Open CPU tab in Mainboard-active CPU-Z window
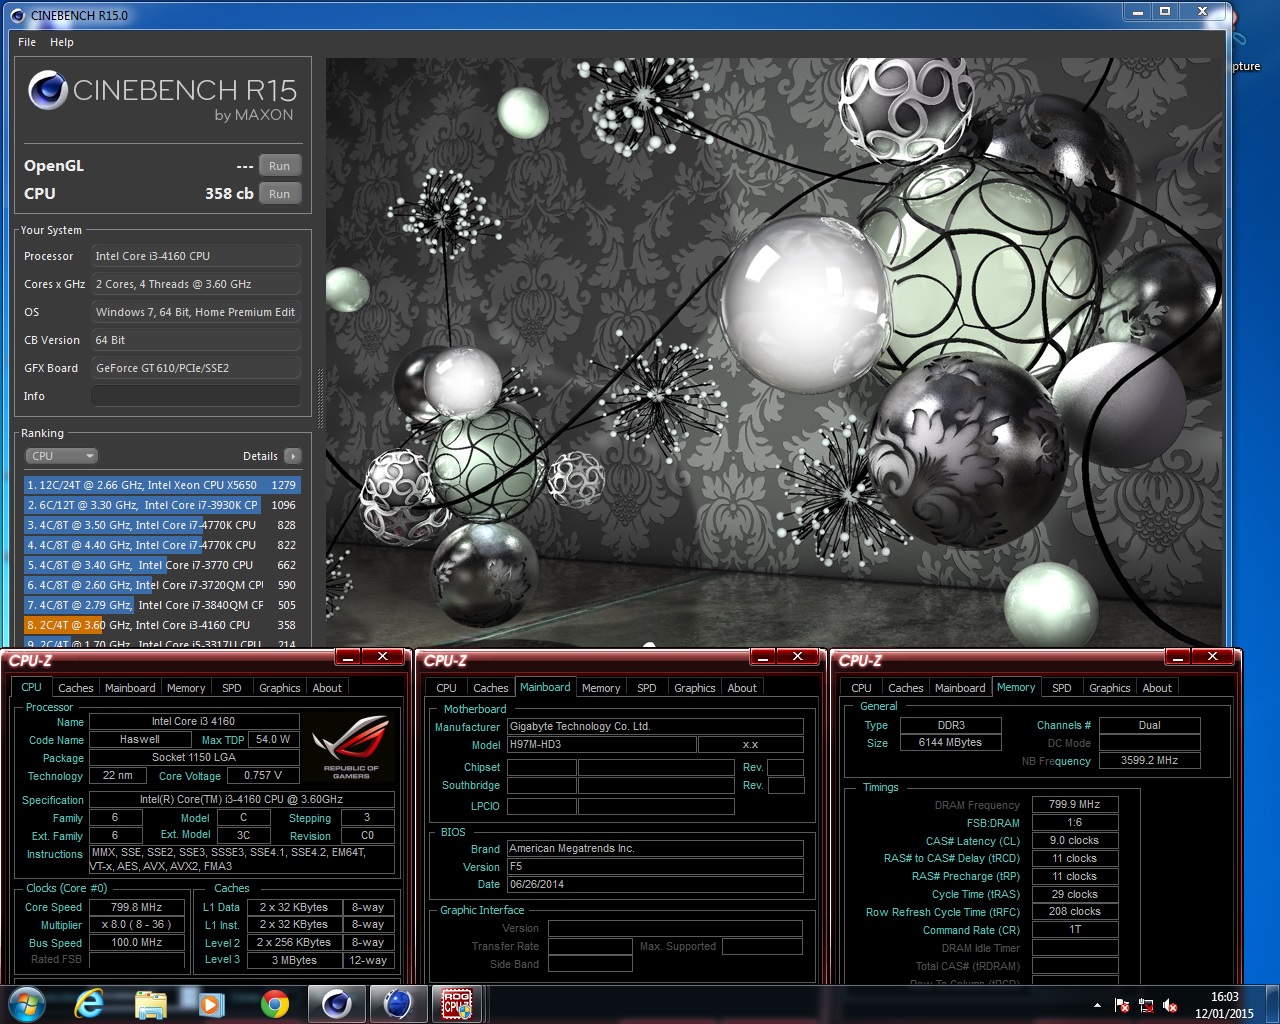Image resolution: width=1280 pixels, height=1024 pixels. [x=447, y=688]
